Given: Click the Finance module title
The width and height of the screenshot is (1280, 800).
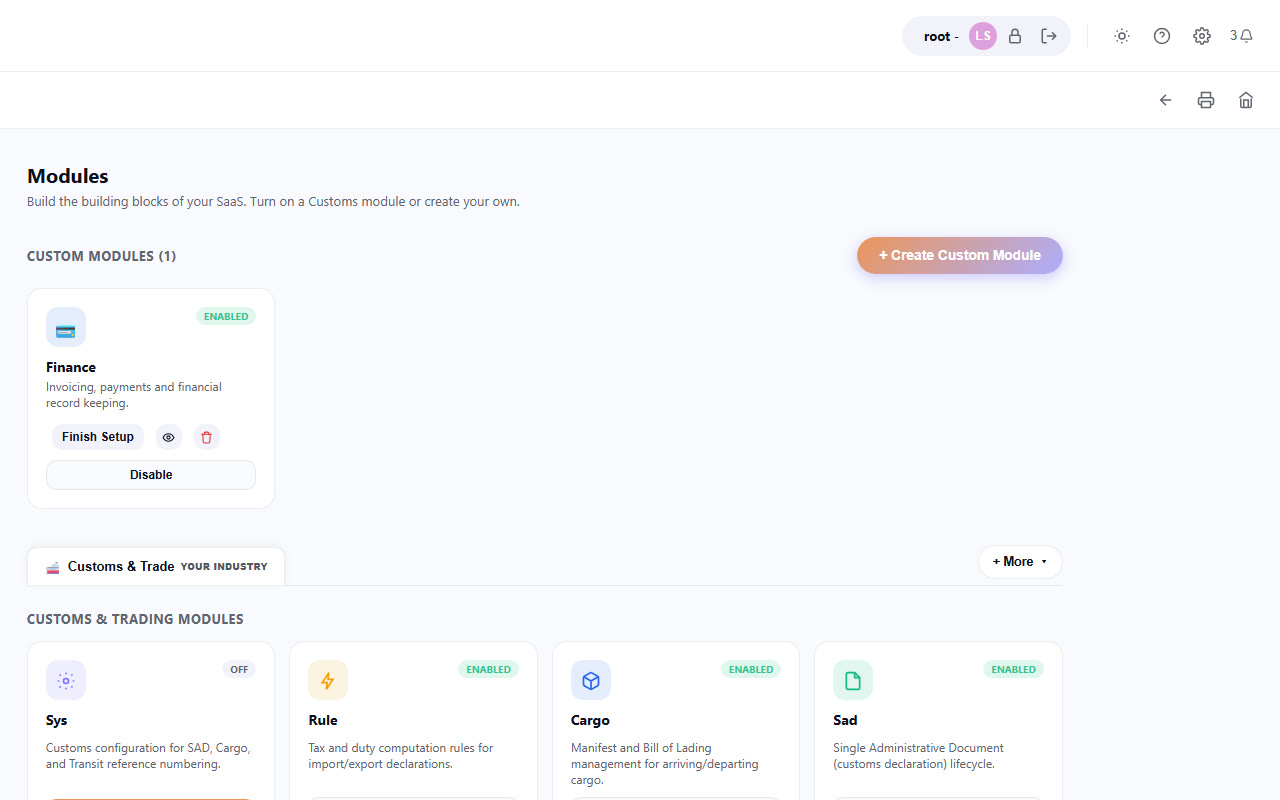Looking at the screenshot, I should point(71,367).
